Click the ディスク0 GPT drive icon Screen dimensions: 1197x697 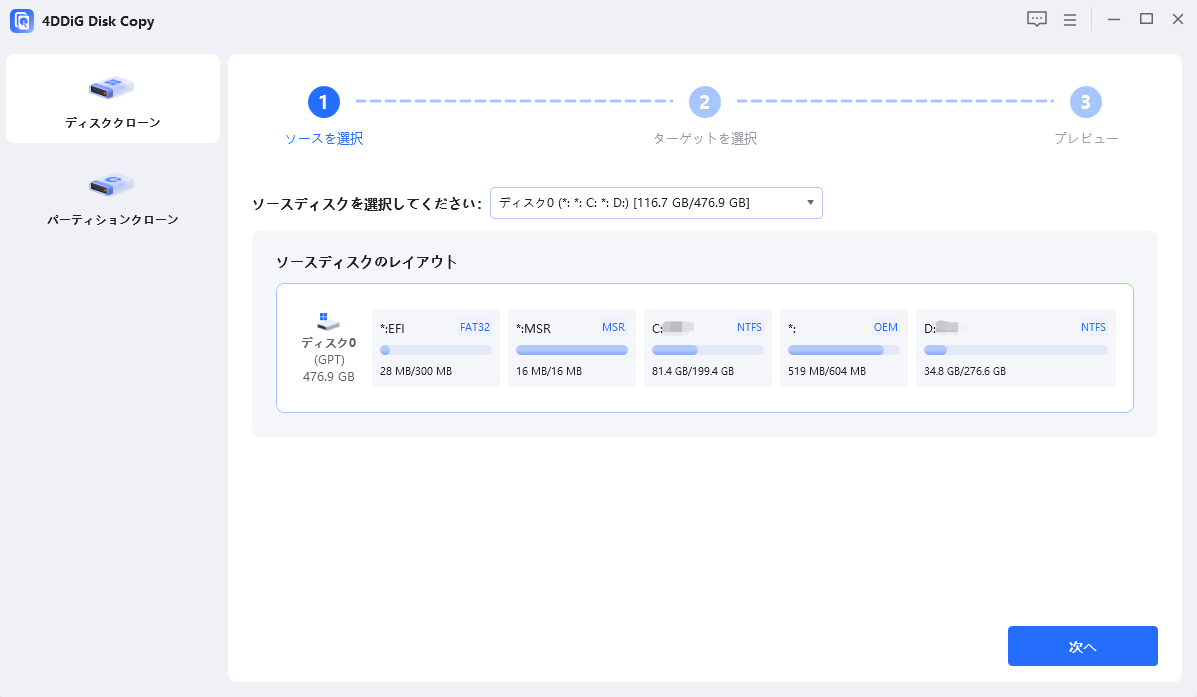pos(328,321)
